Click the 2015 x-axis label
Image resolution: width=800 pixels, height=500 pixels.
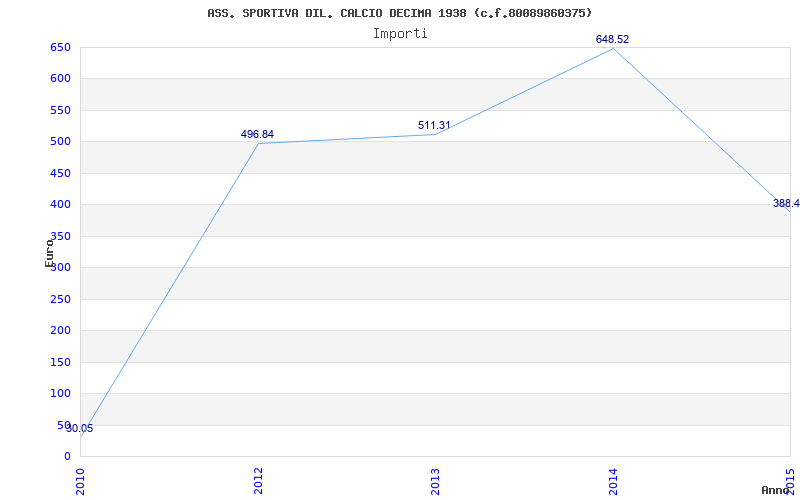click(x=790, y=481)
